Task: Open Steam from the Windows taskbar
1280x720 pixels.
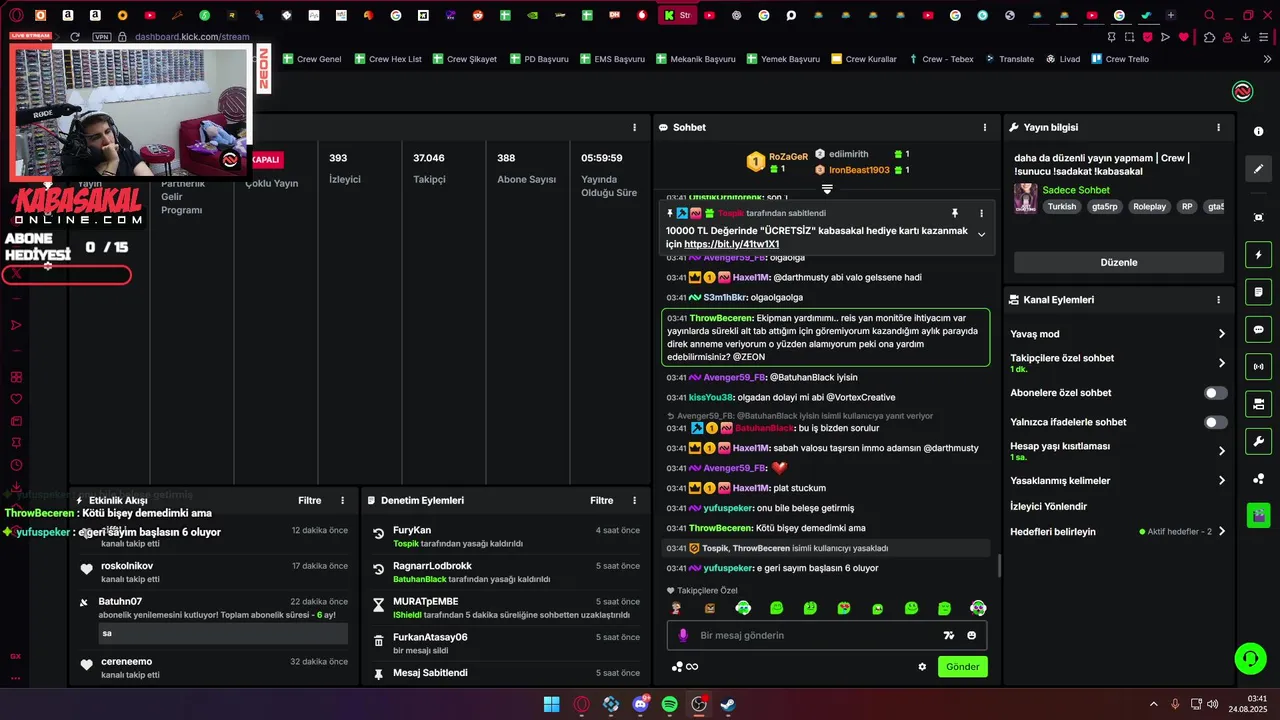Action: (728, 704)
